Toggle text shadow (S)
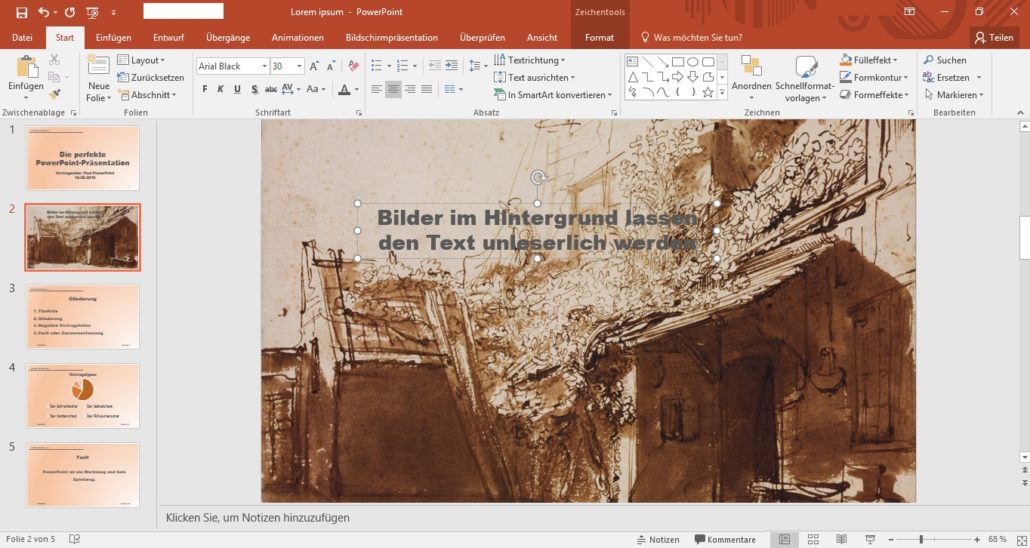Viewport: 1030px width, 548px height. tap(254, 89)
